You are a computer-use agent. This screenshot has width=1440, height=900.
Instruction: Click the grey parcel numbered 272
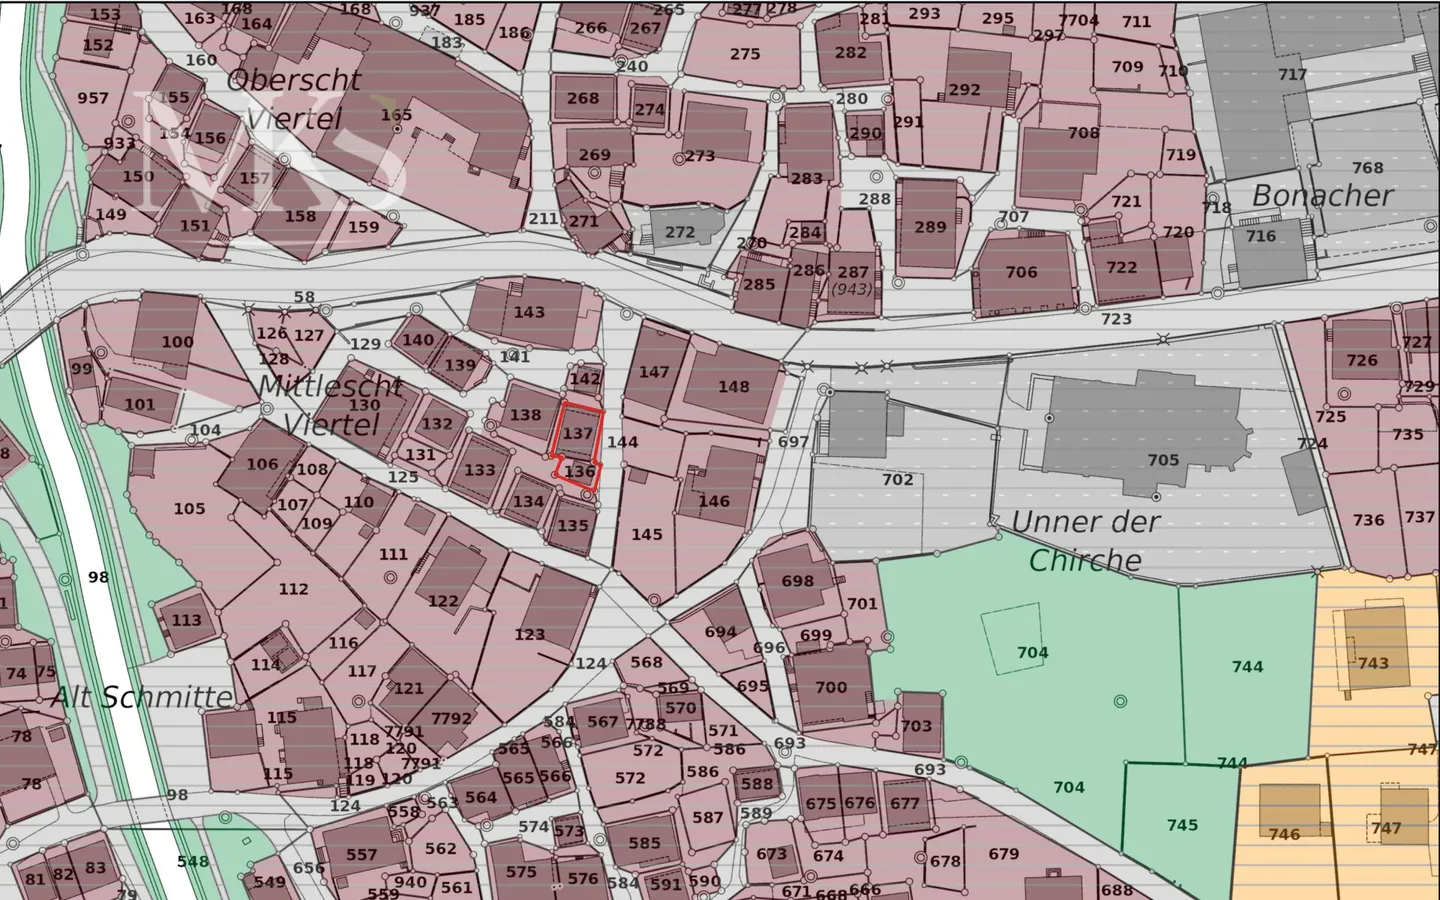(680, 233)
